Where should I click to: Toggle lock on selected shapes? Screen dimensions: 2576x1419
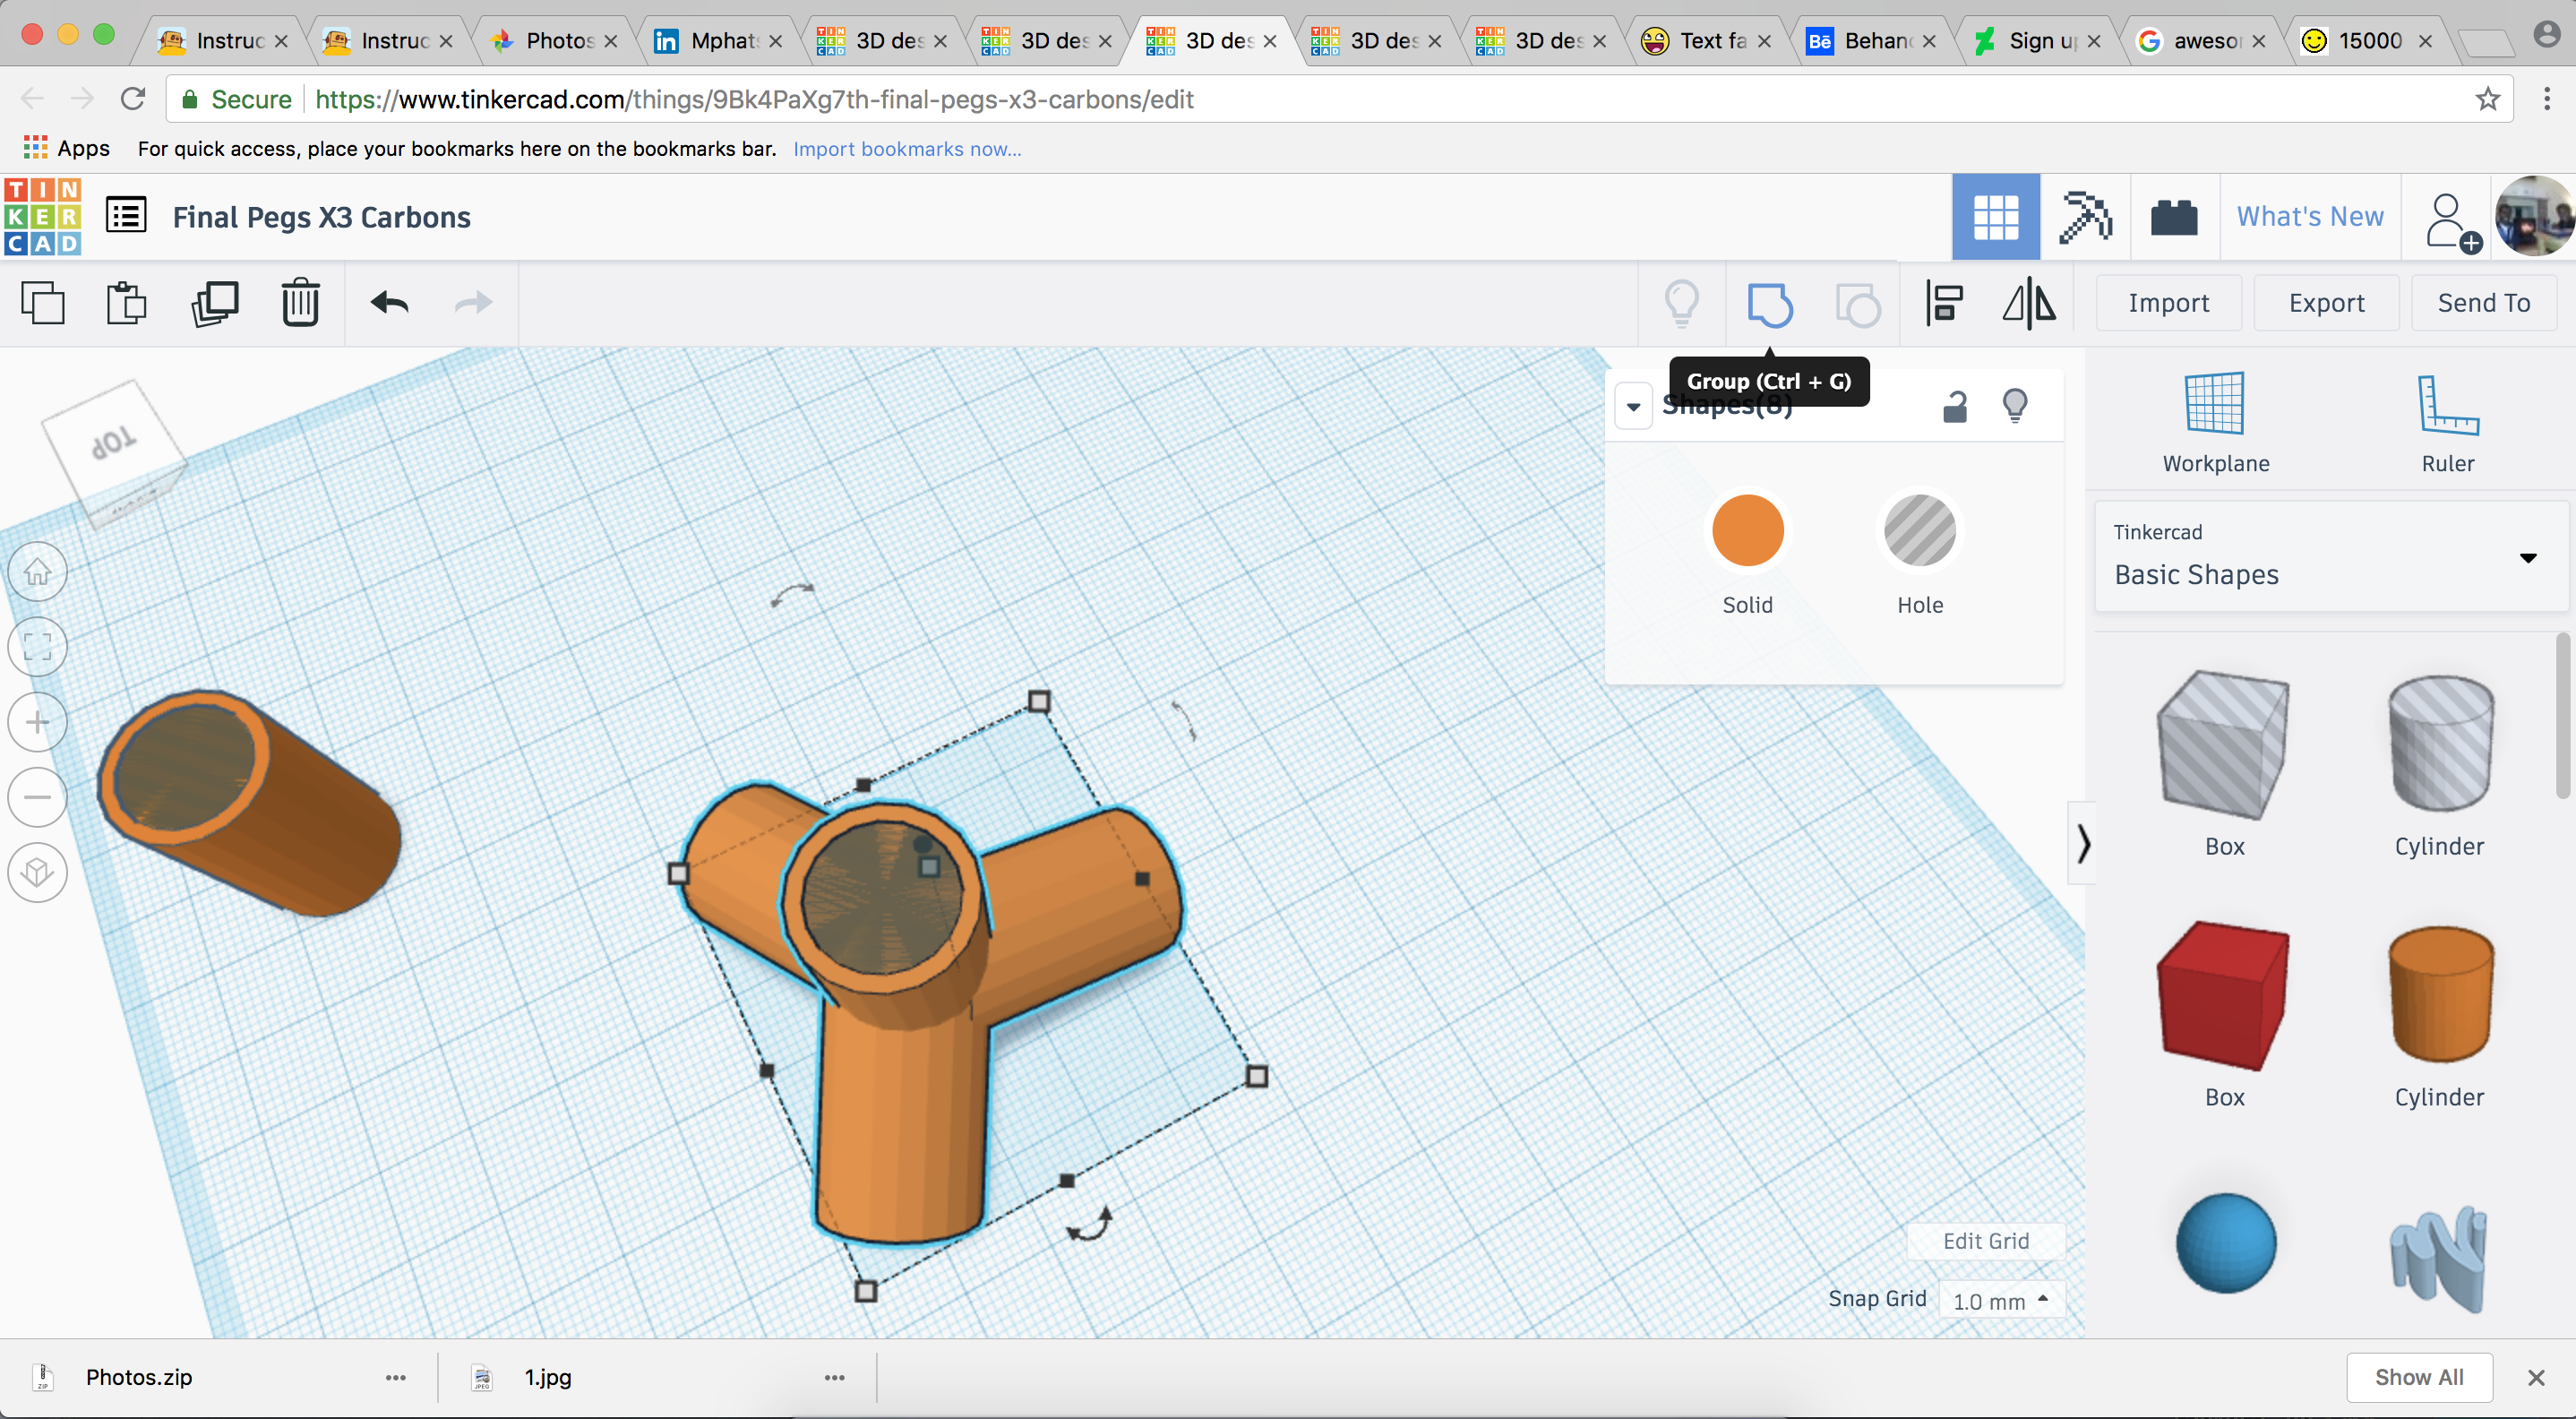1955,406
